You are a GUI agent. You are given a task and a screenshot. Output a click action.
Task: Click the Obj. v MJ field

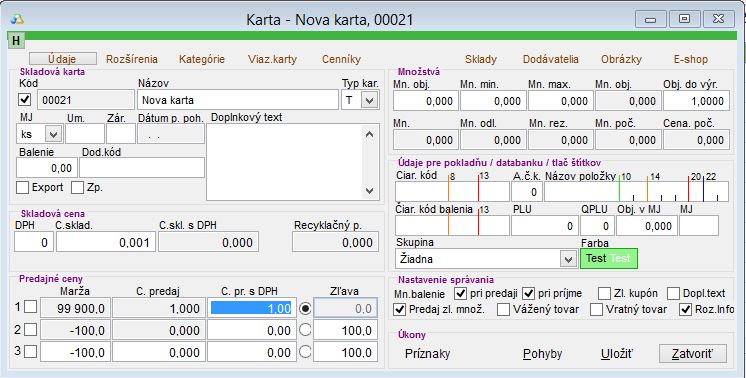(647, 226)
